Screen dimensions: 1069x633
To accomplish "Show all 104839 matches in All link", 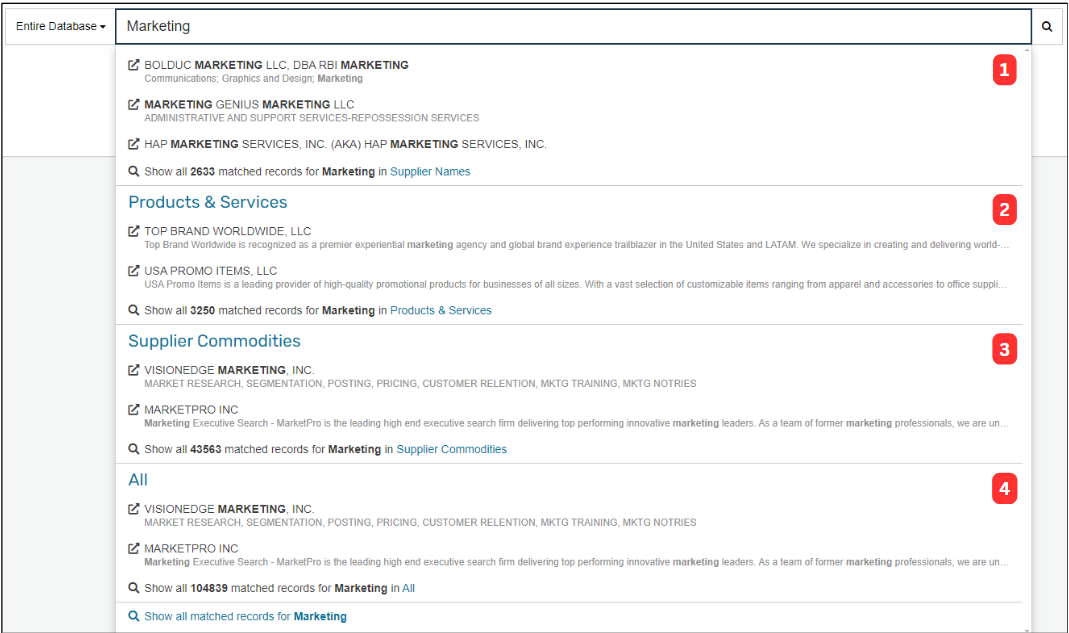I will [408, 588].
